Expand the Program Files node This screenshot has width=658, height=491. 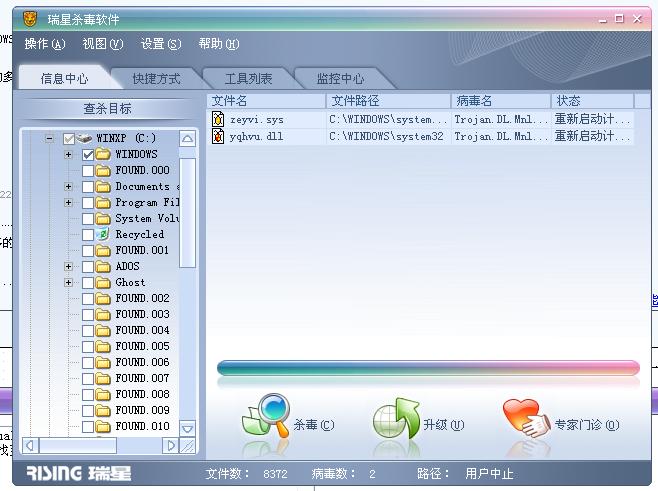(68, 202)
